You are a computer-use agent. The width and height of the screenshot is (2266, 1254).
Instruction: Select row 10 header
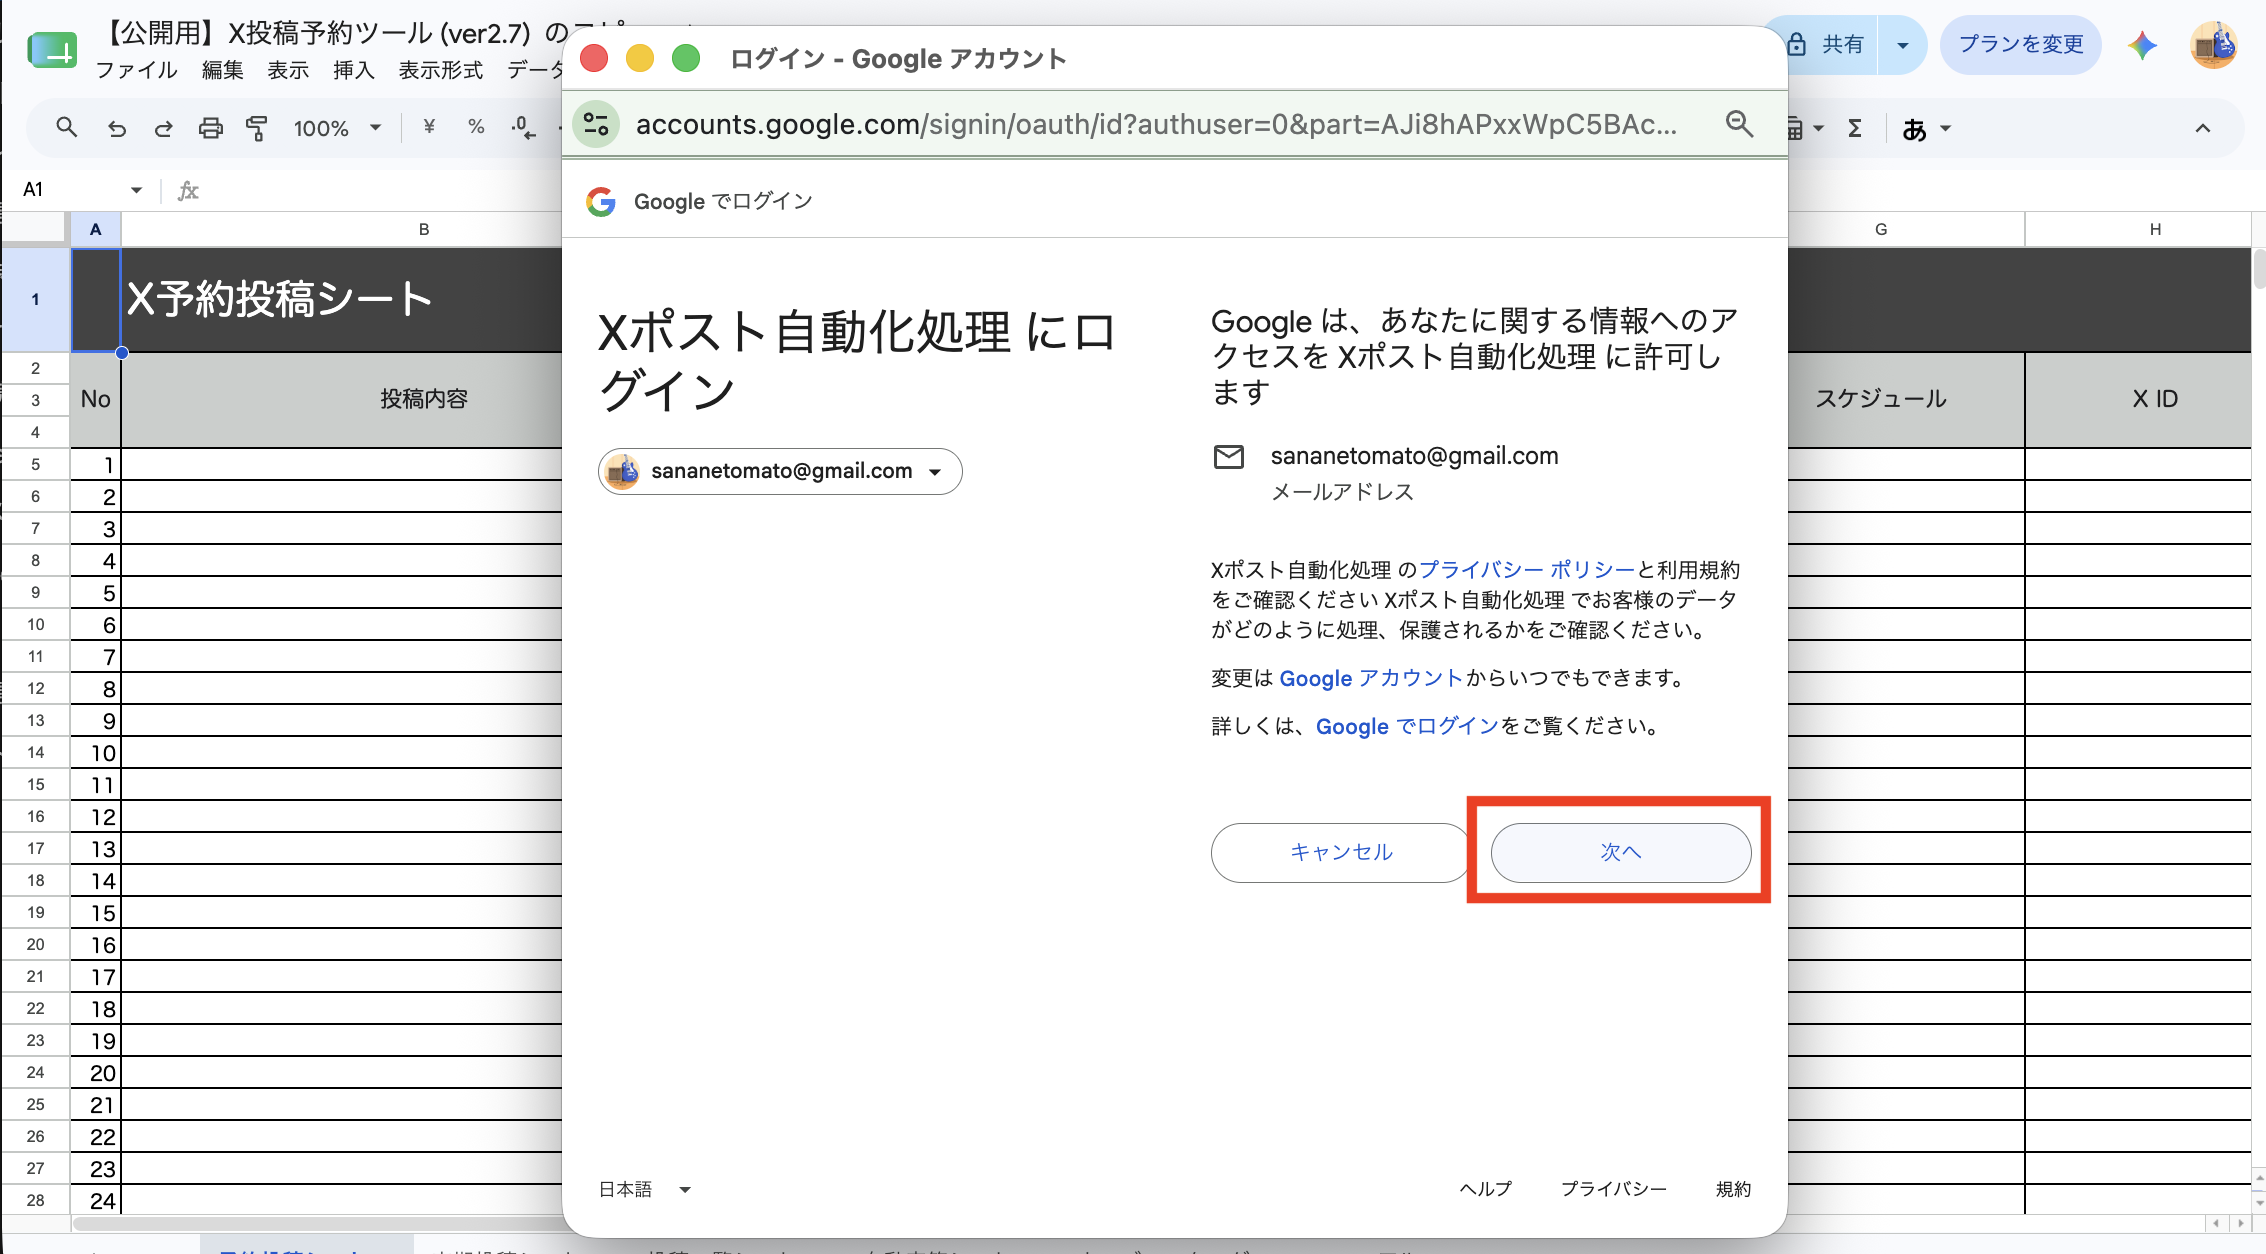point(35,624)
